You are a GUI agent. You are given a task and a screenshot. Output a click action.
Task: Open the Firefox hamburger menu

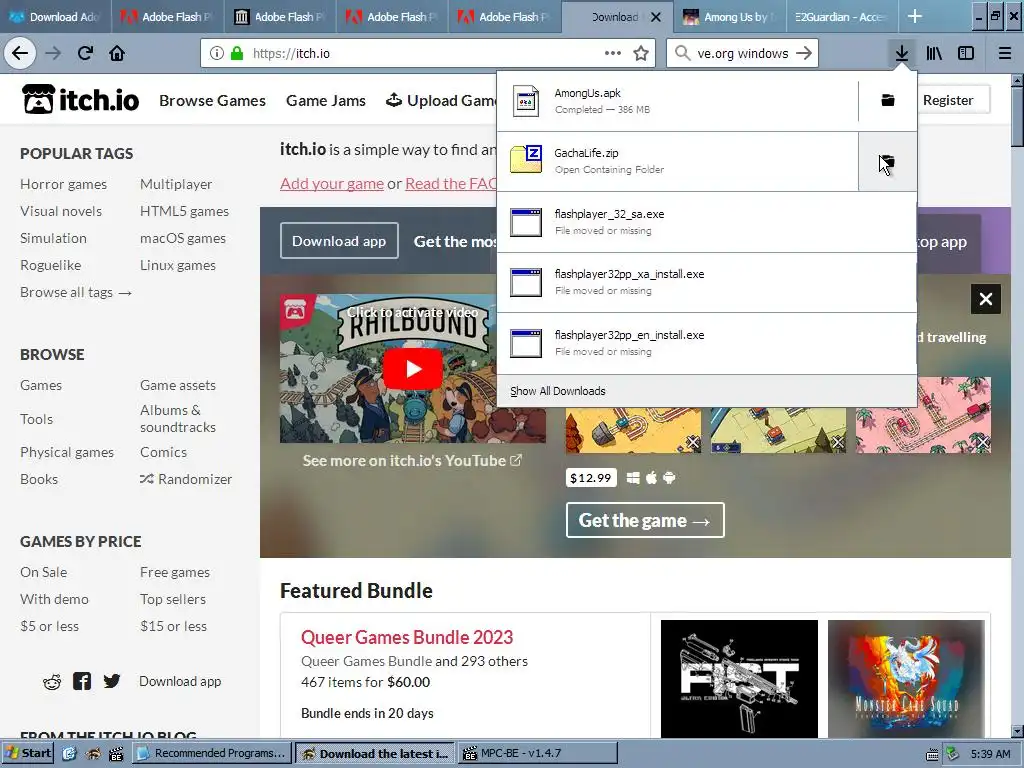tap(1004, 54)
